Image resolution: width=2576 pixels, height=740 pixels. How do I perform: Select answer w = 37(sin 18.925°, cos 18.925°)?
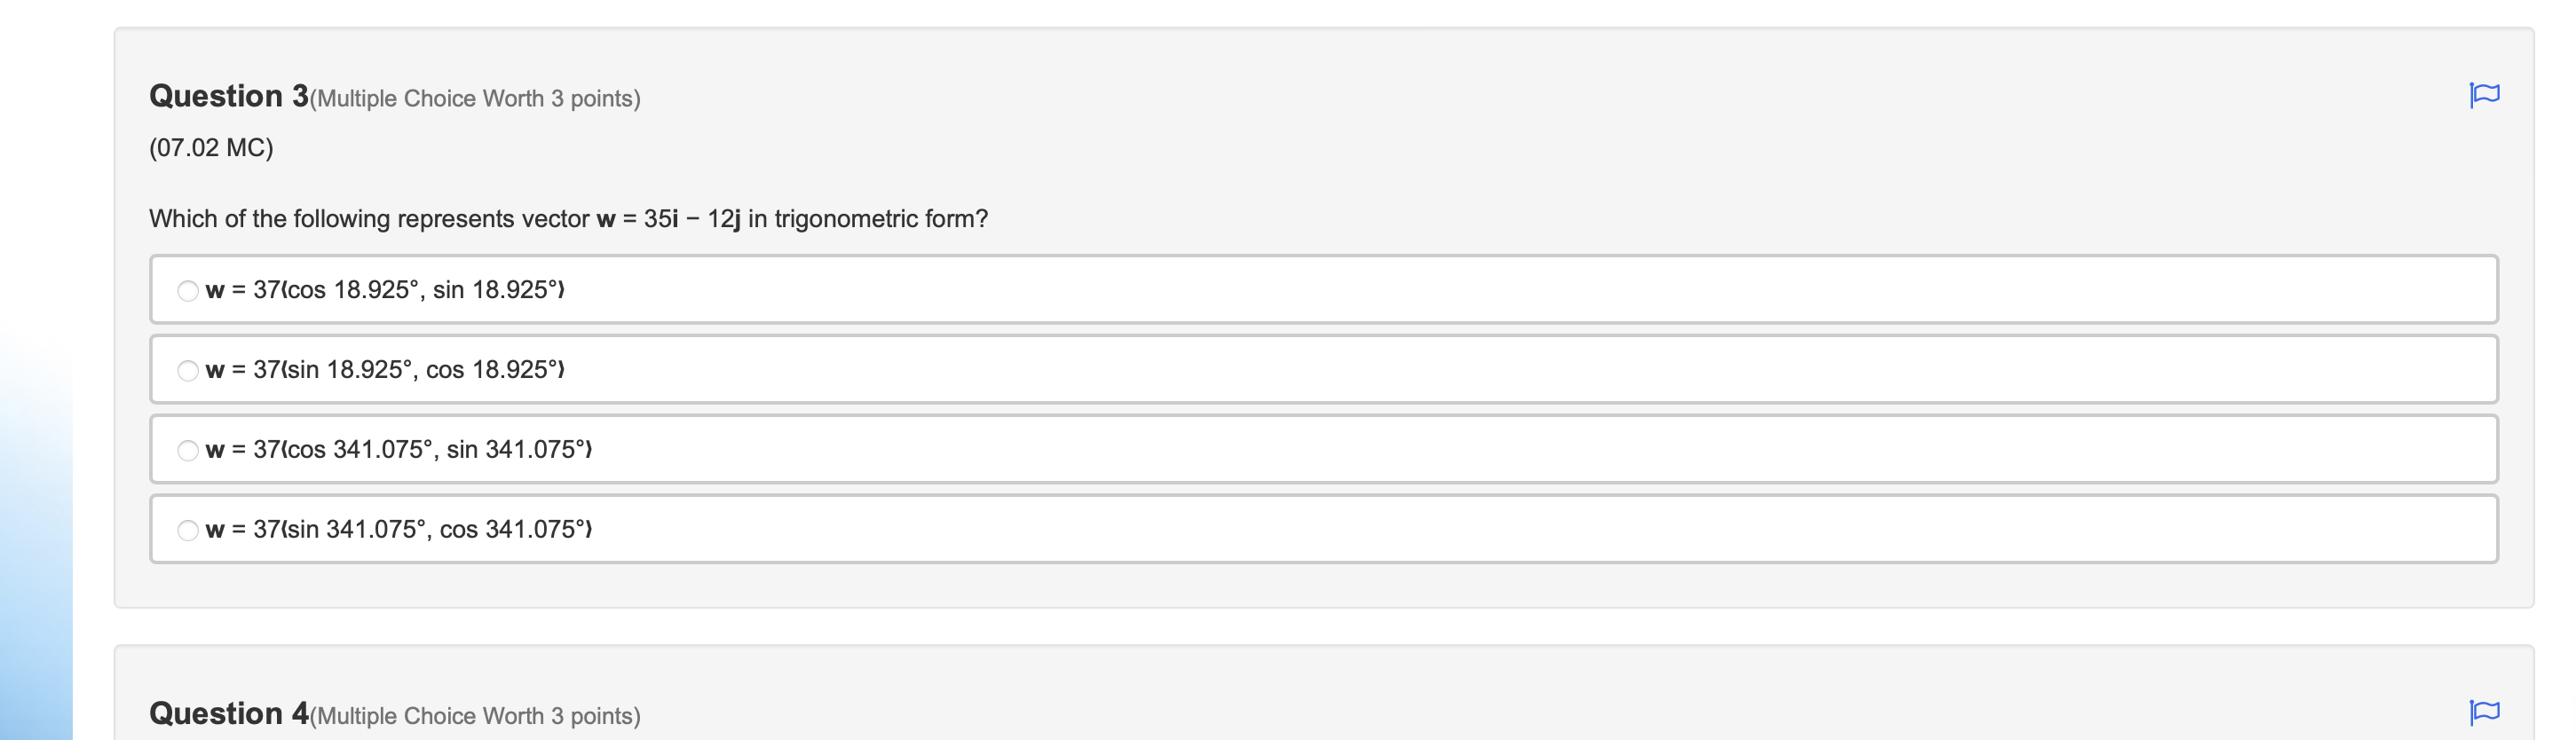click(188, 370)
